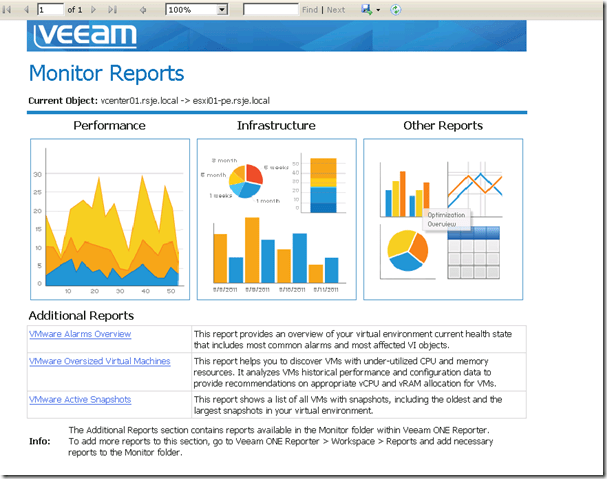Open the Performance reports chart thumbnail
The width and height of the screenshot is (607, 479).
[110, 219]
